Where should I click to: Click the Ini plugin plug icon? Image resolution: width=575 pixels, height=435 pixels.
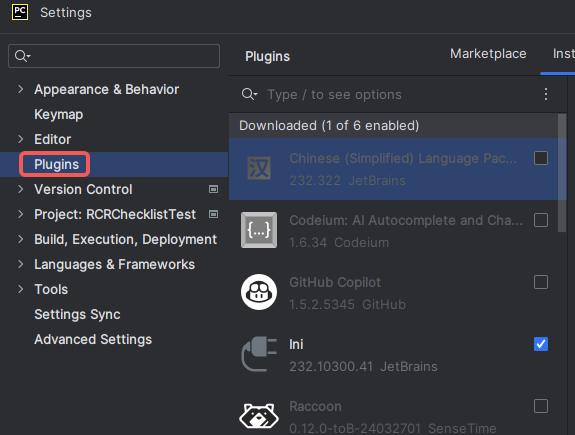pyautogui.click(x=259, y=354)
